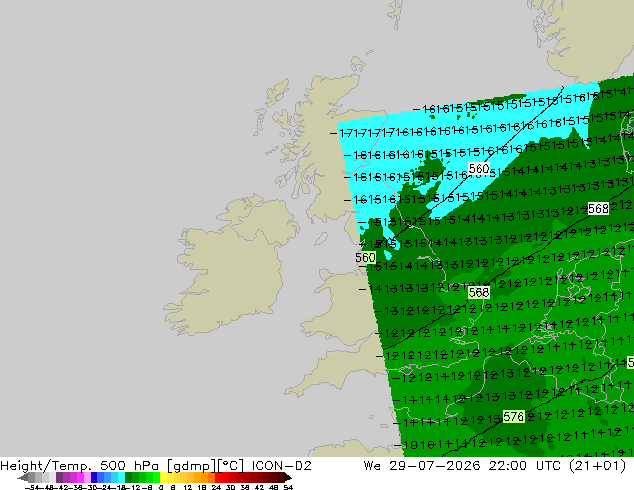The height and width of the screenshot is (490, 634).
Task: Click the date 29-07-2026 in the footer
Action: point(435,466)
